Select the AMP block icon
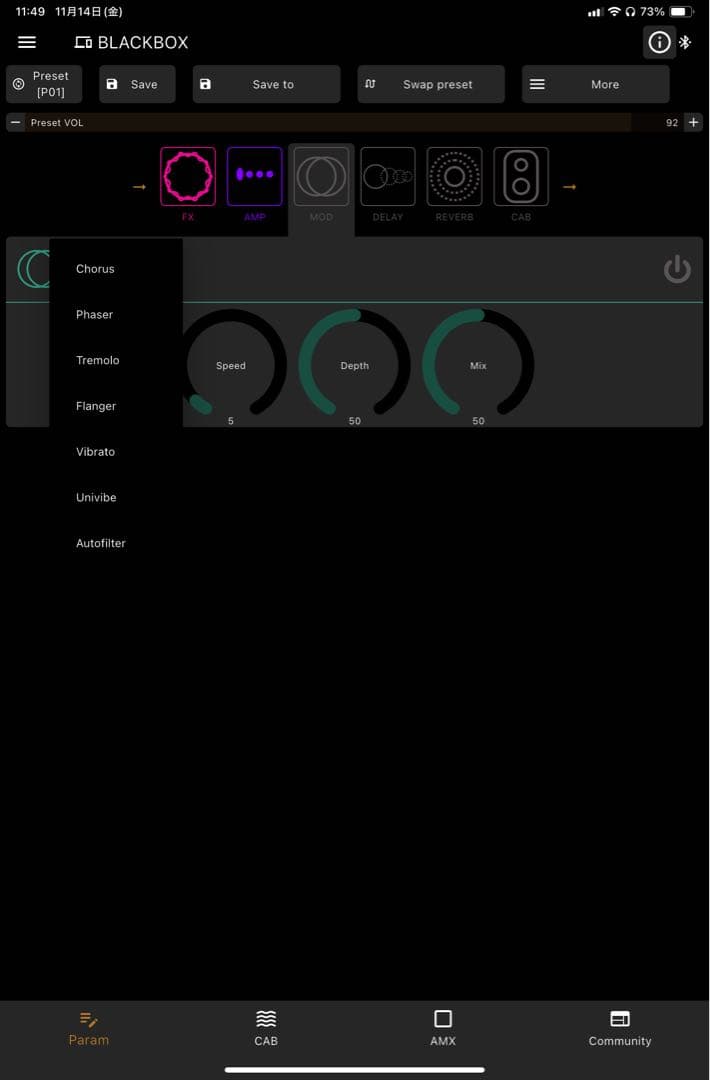 (x=254, y=177)
